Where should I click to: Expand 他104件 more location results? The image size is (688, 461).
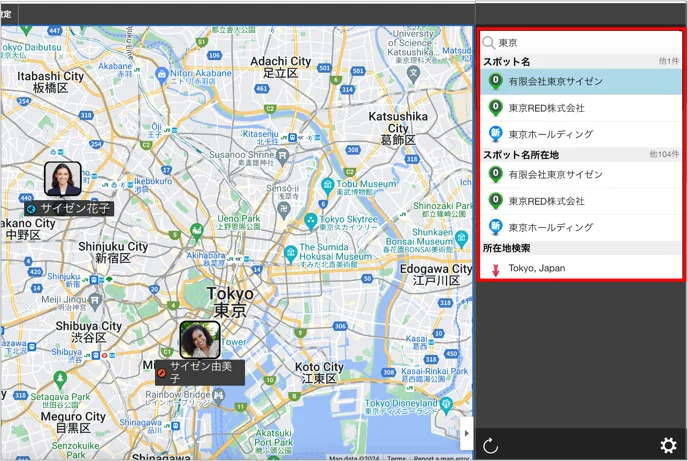pos(664,154)
